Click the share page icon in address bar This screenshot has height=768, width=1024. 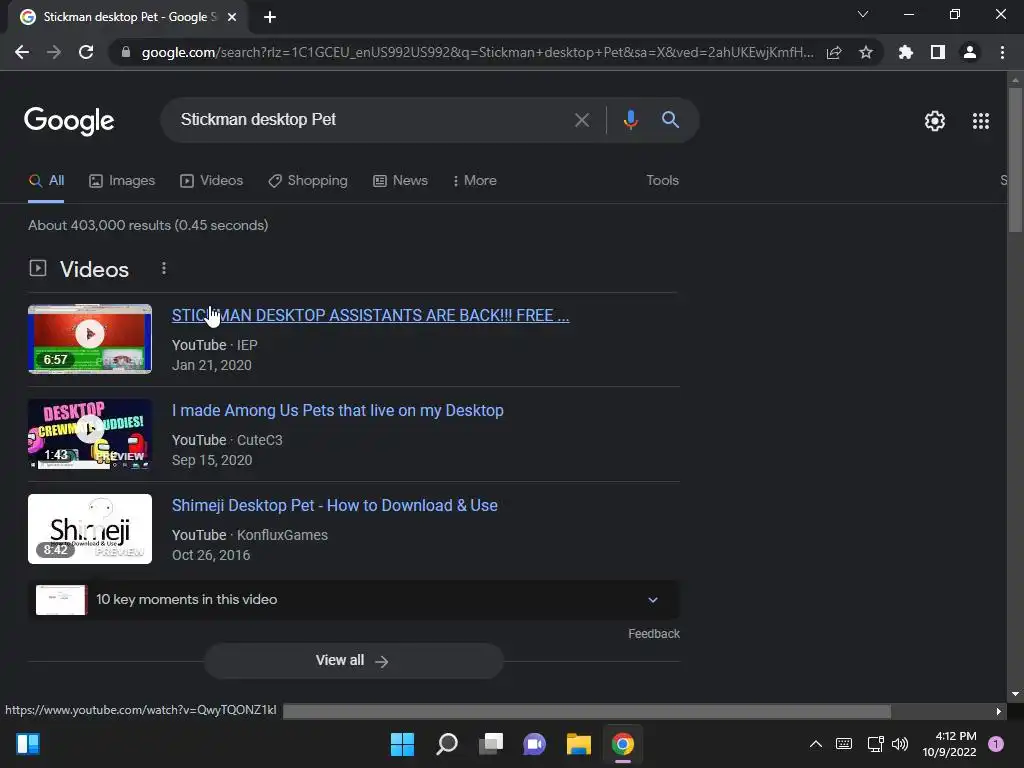pos(834,52)
